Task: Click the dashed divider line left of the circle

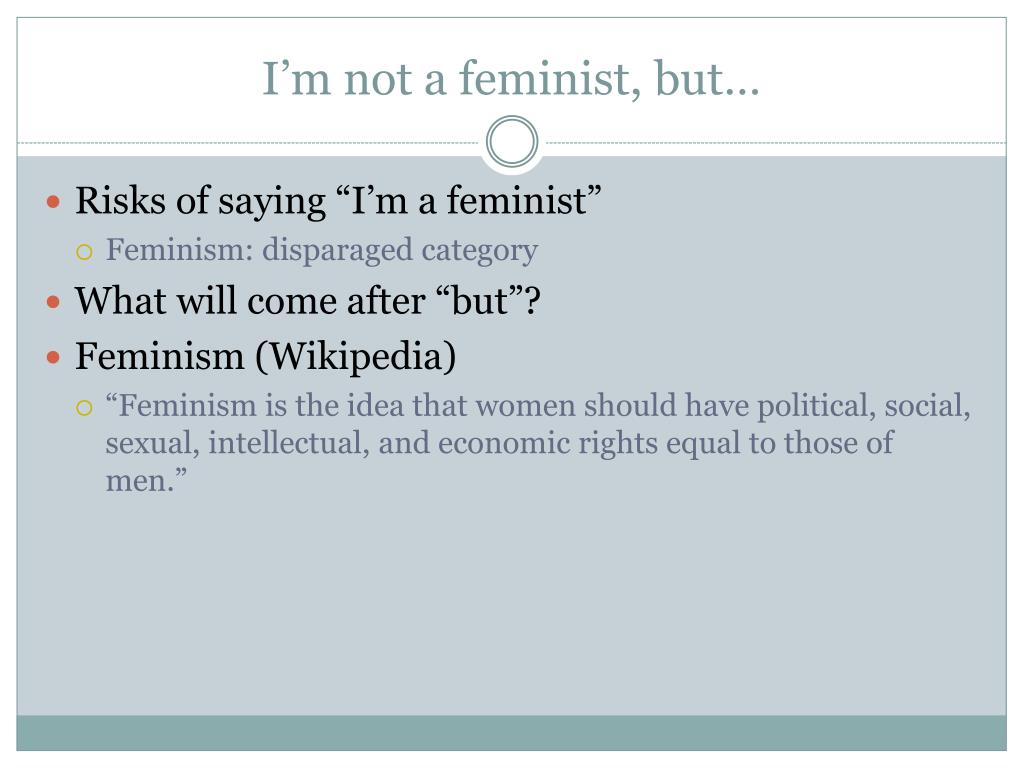Action: pos(249,142)
